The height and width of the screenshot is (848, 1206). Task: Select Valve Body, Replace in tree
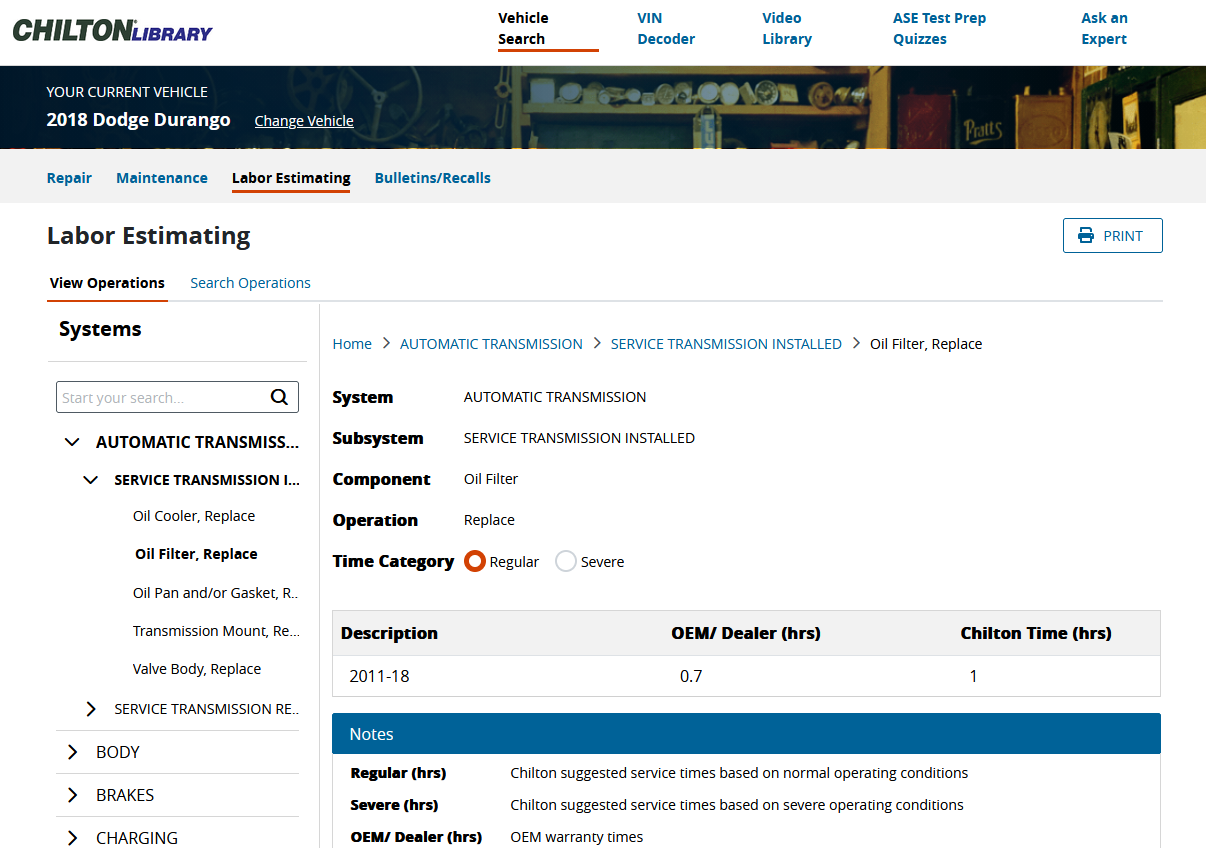tap(197, 669)
